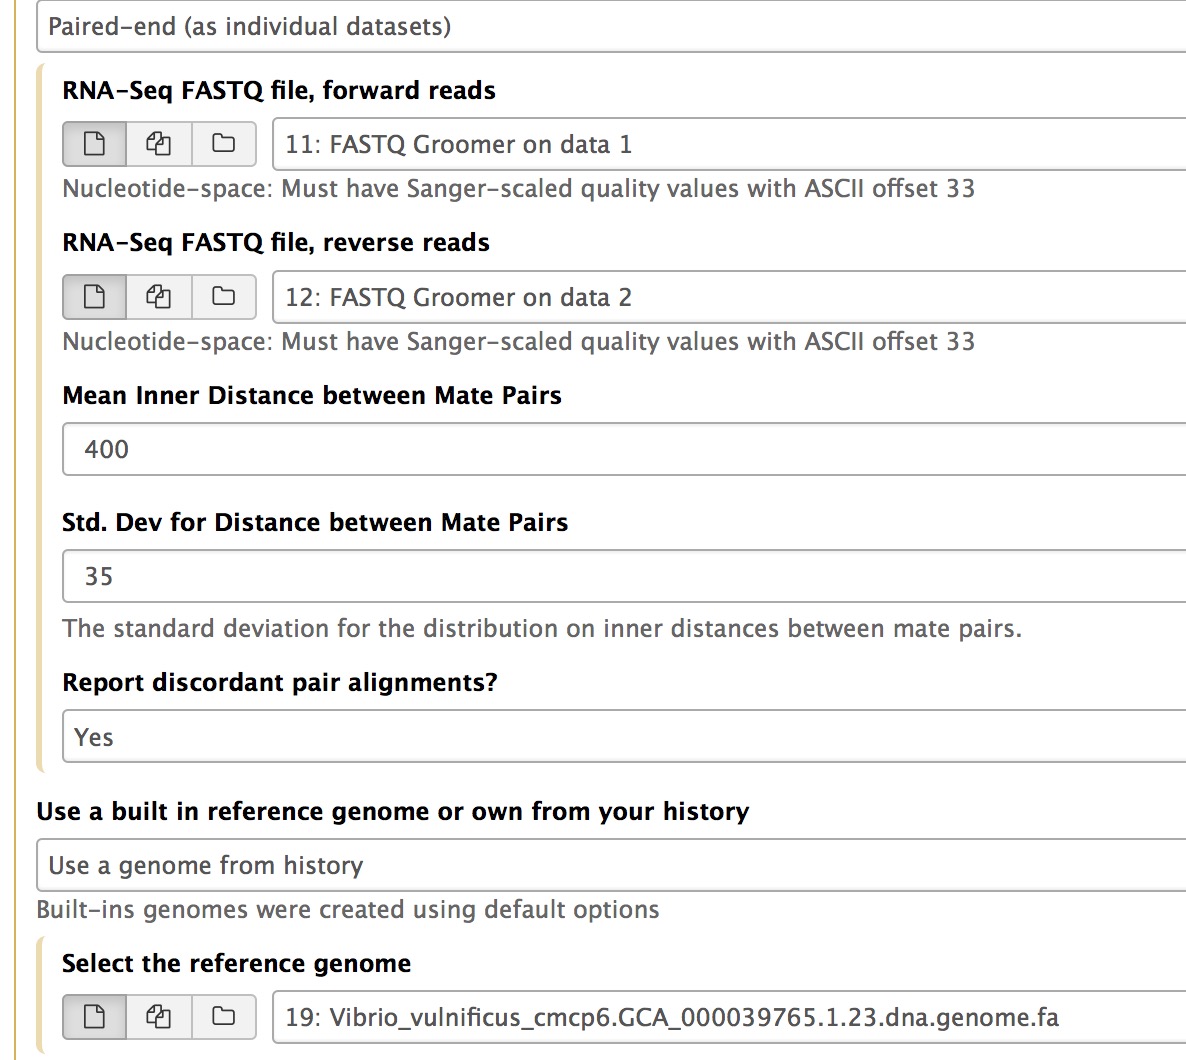
Task: Open the Paired-end library type dropdown
Action: pyautogui.click(x=610, y=27)
